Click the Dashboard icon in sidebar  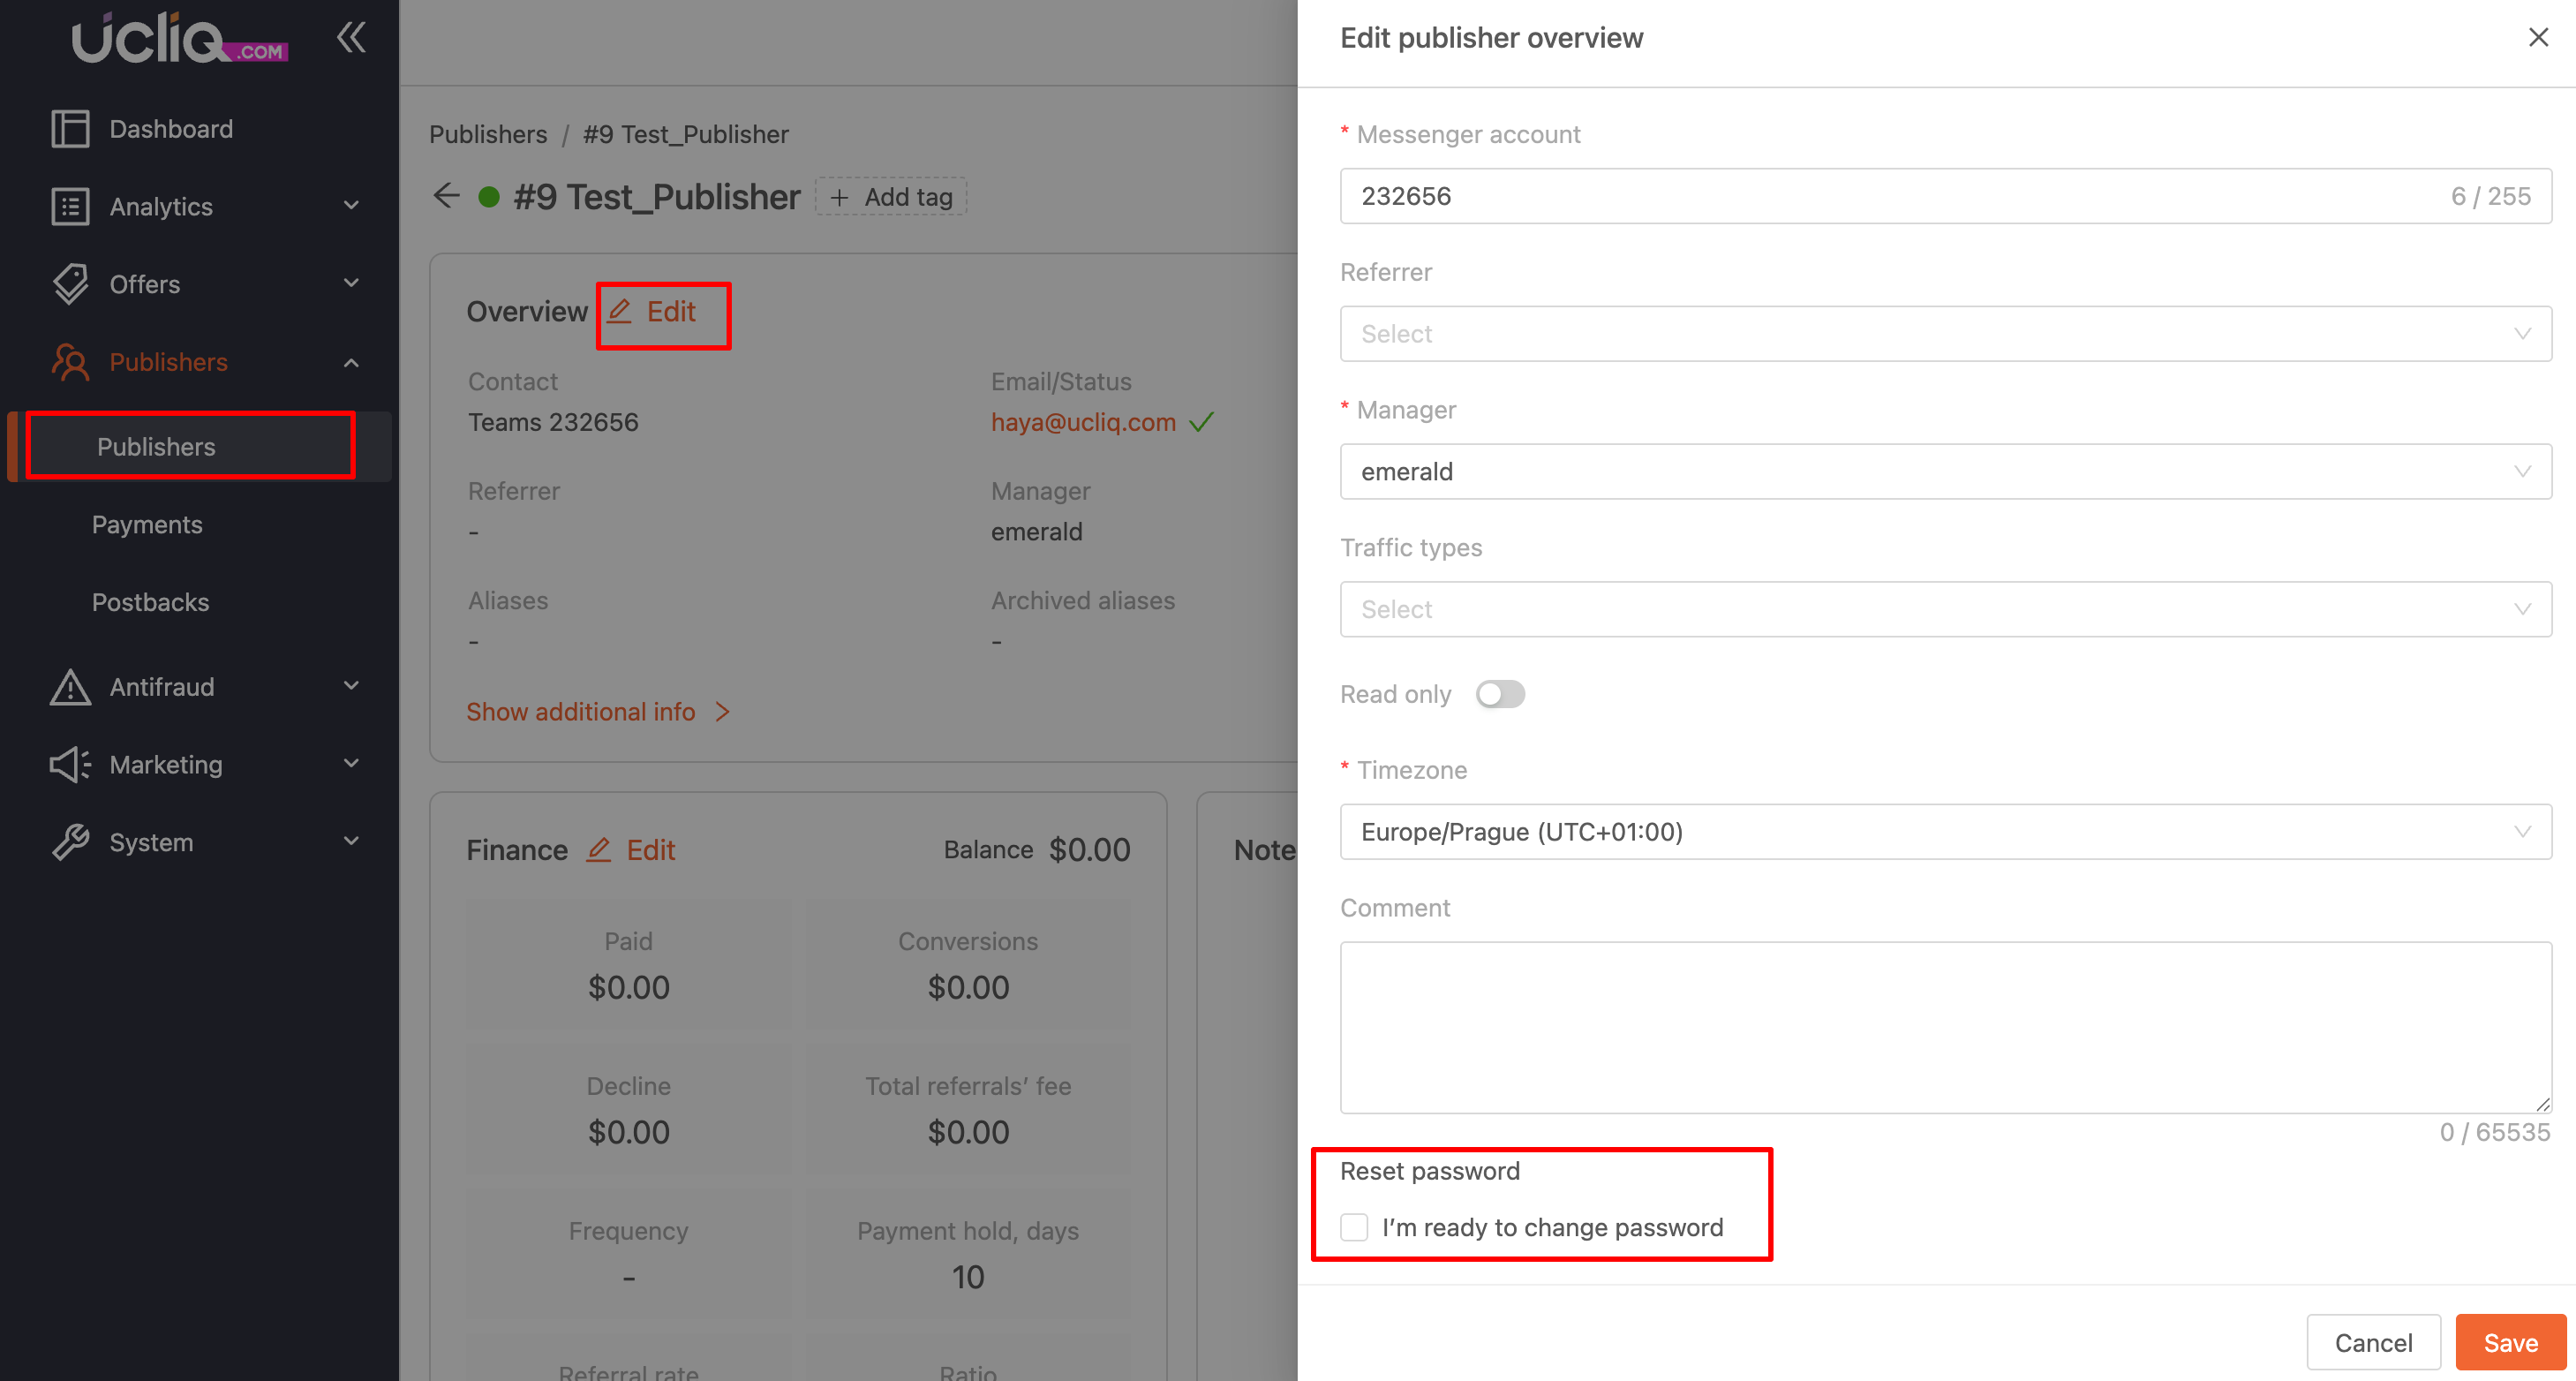(70, 129)
